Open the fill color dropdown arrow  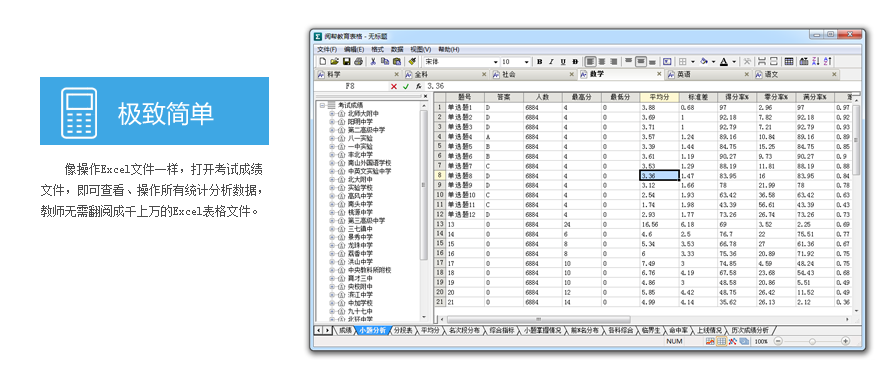pos(713,61)
